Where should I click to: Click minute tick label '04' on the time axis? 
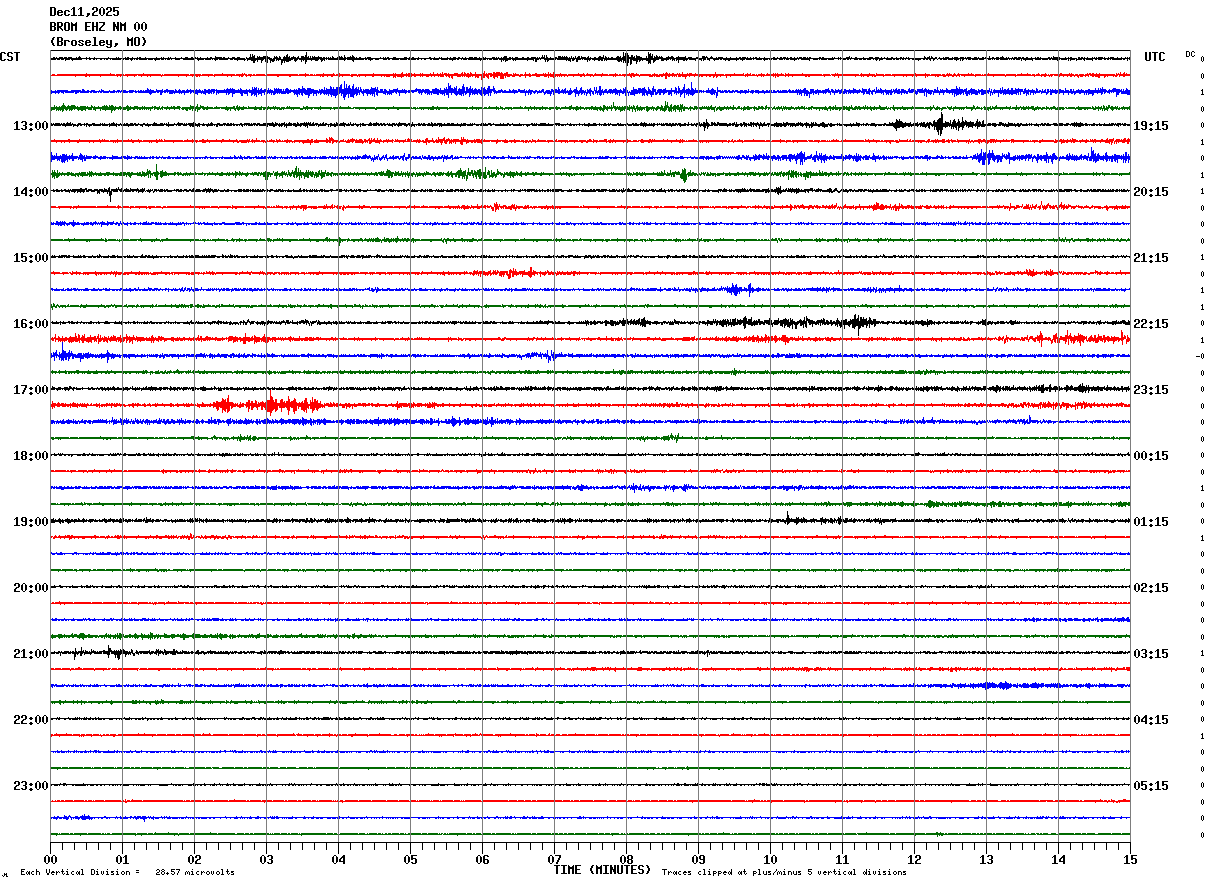click(x=339, y=859)
